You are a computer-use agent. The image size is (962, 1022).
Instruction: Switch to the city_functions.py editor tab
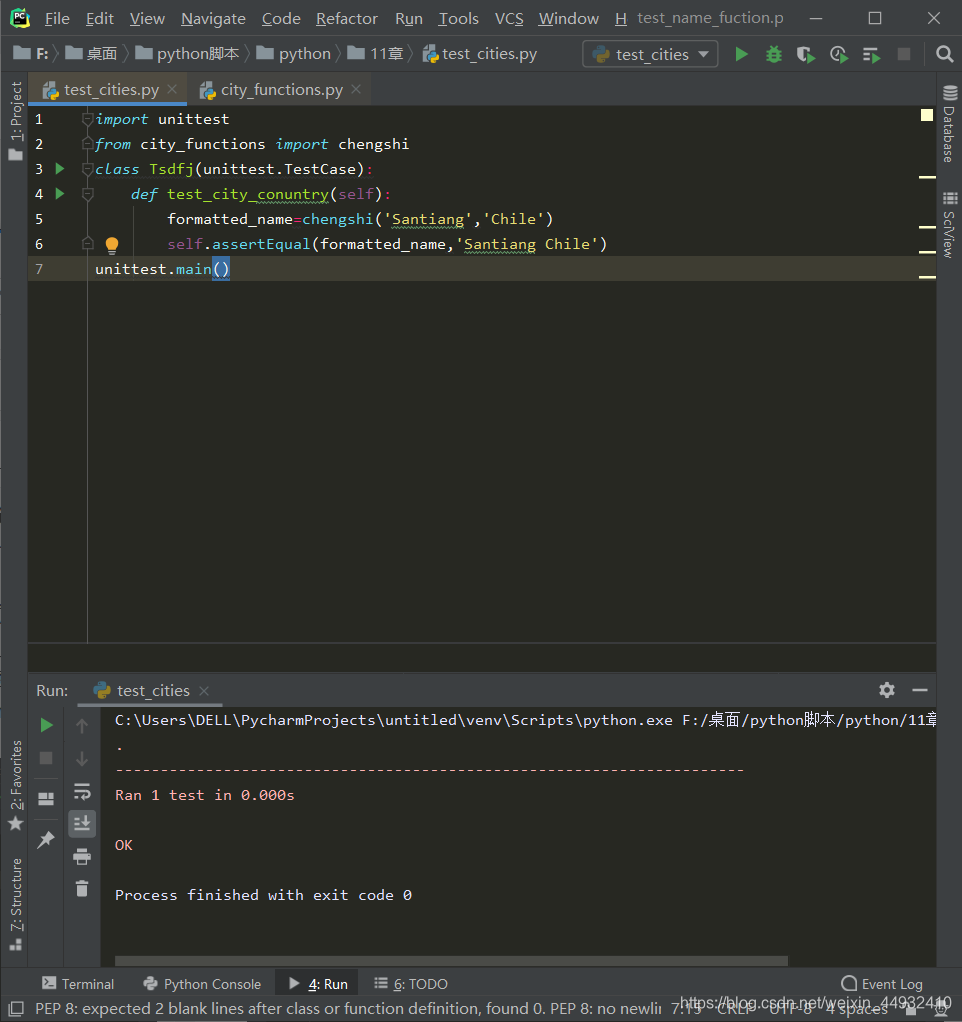coord(281,90)
